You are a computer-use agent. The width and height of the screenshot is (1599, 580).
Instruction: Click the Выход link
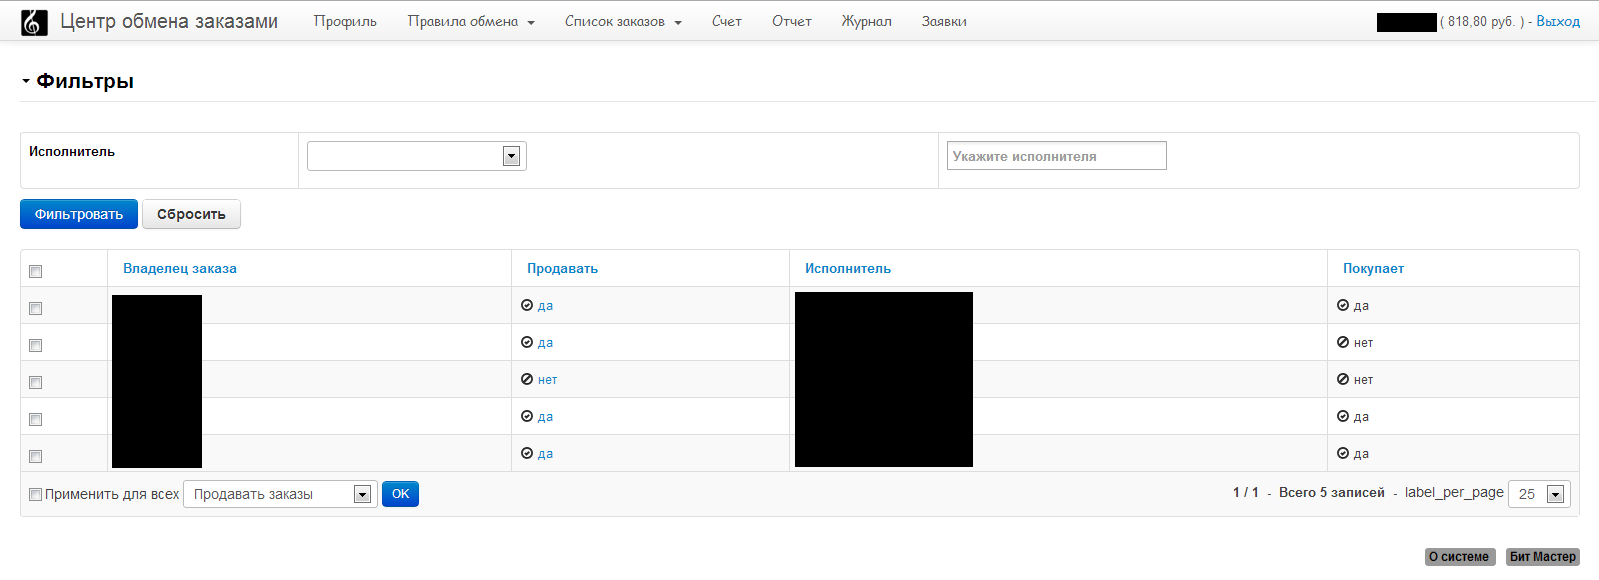click(x=1558, y=21)
